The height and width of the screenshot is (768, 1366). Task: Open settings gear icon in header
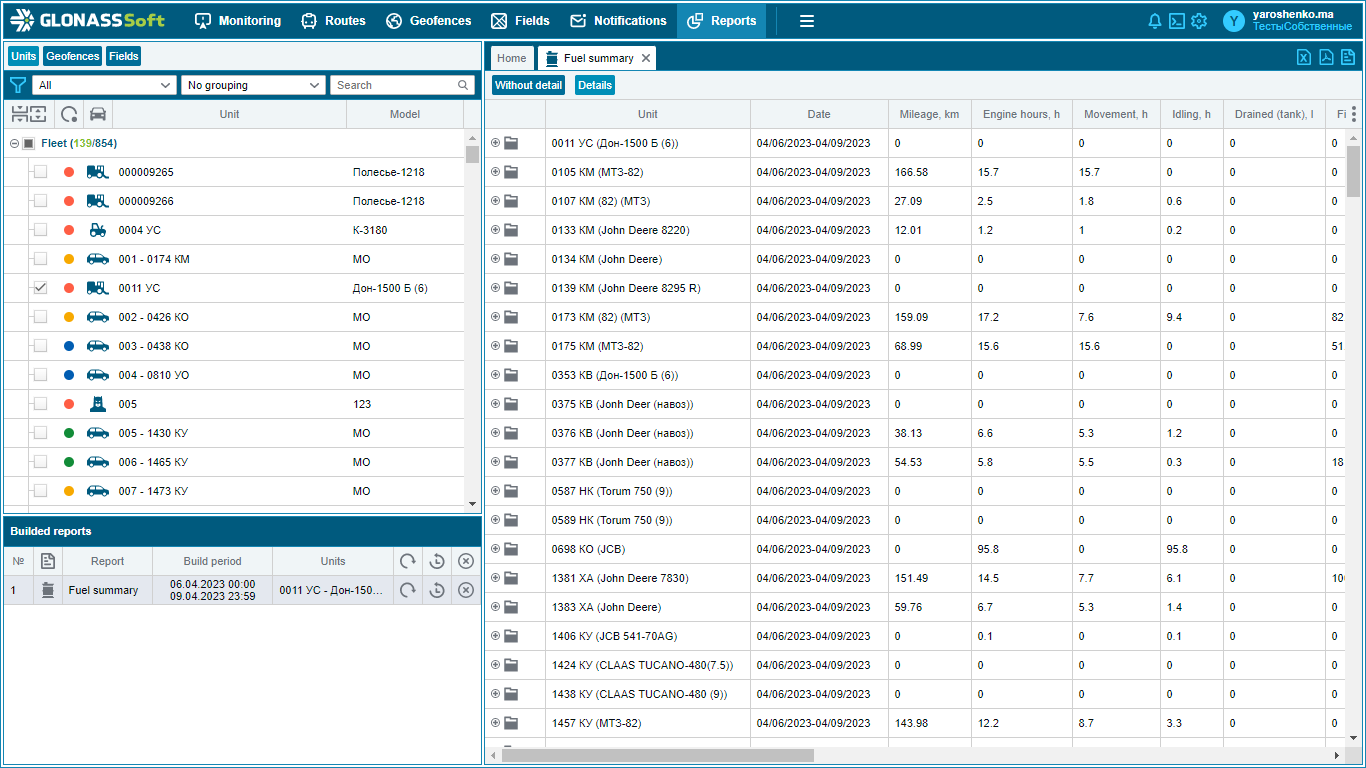(x=1199, y=21)
